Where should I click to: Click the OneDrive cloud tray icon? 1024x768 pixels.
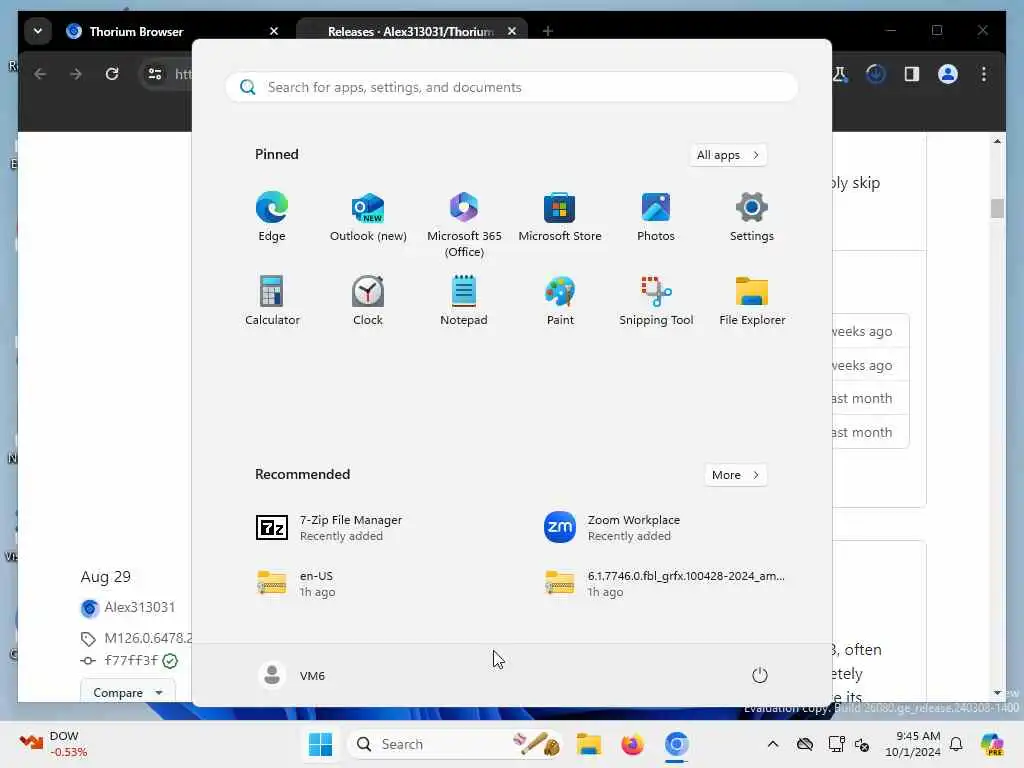[805, 744]
